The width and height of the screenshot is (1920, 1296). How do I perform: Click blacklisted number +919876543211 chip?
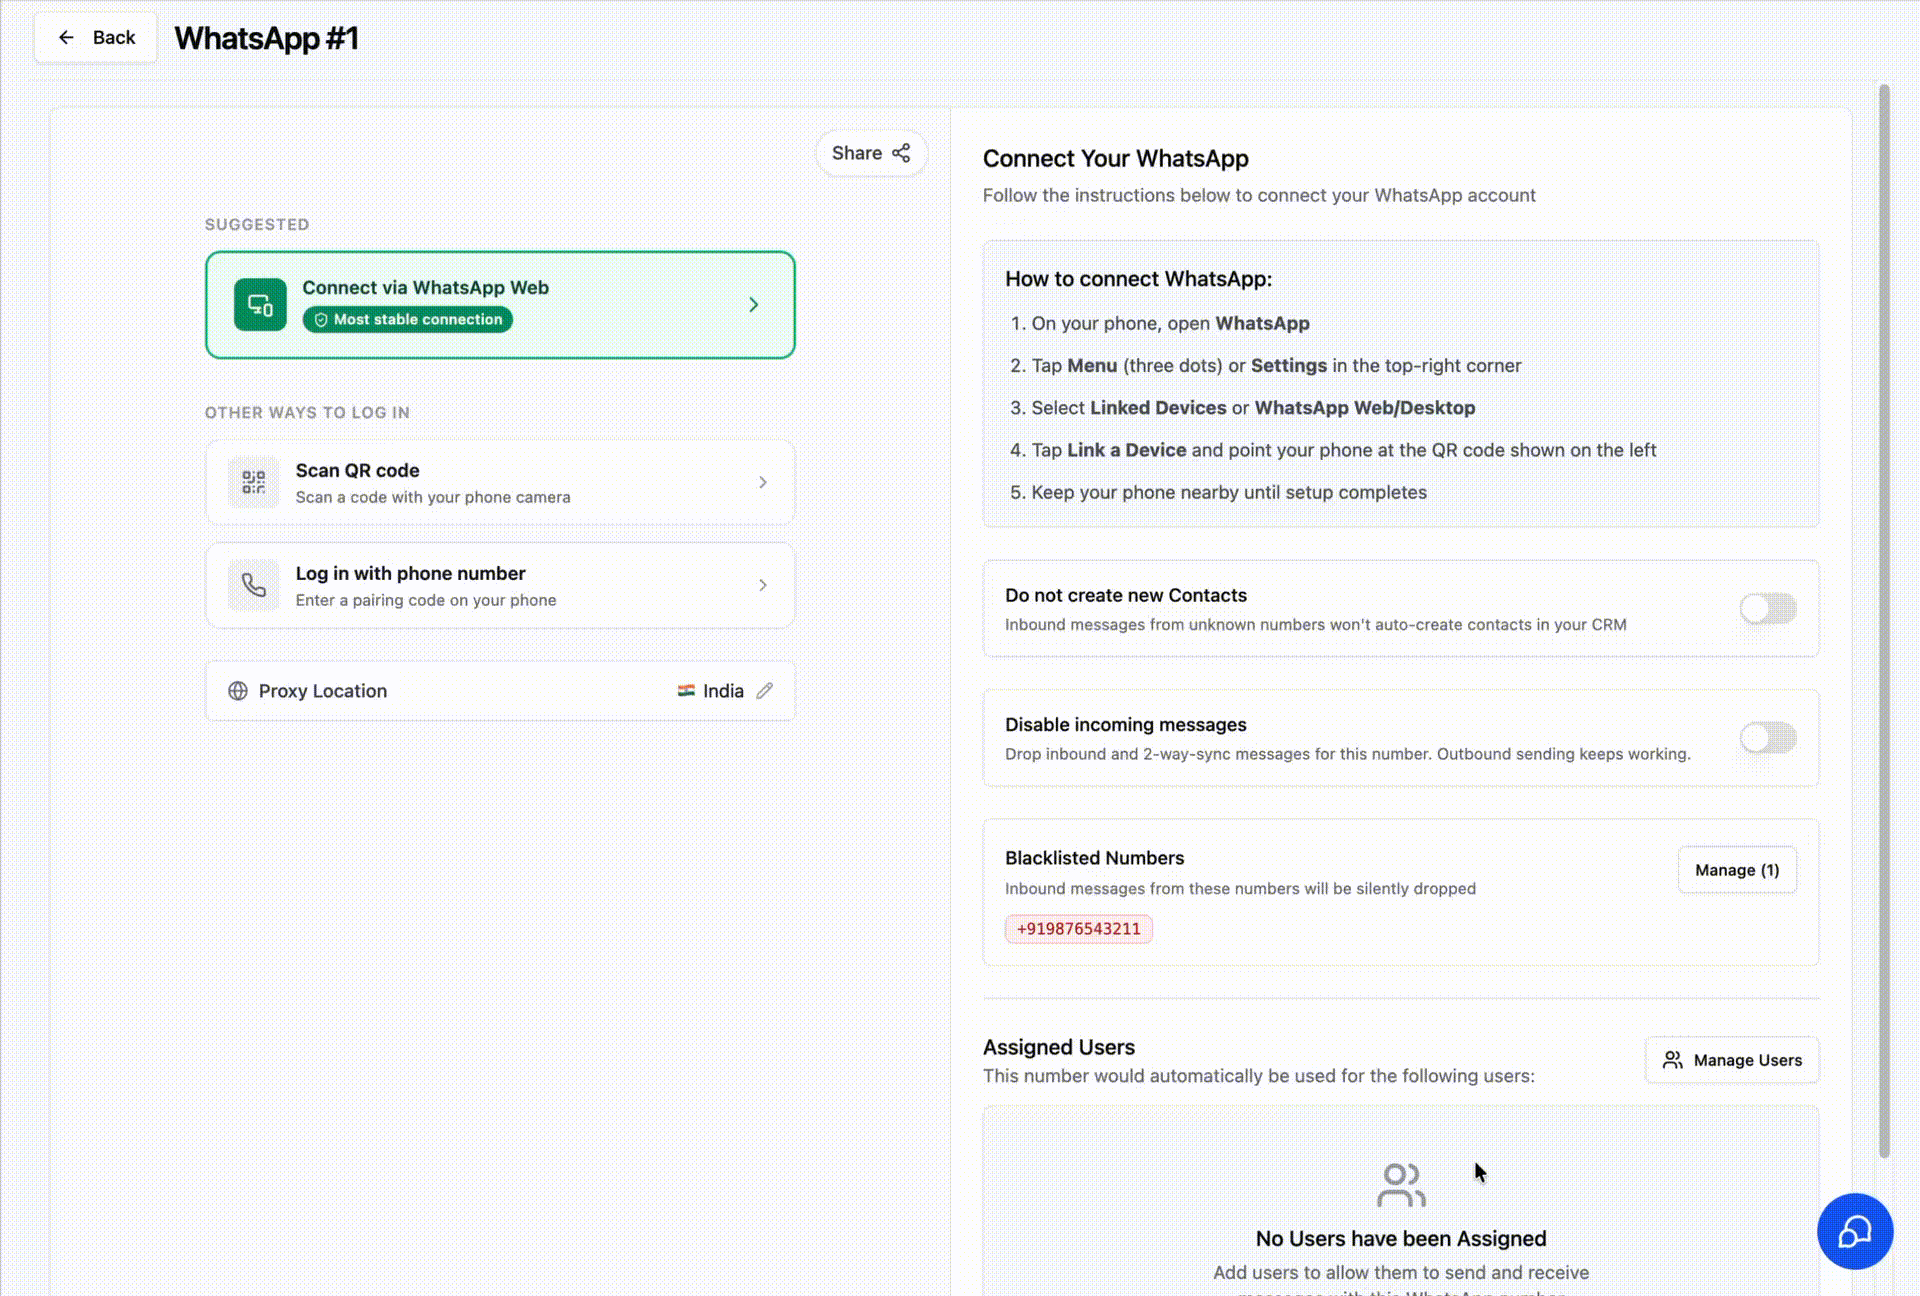[1078, 929]
